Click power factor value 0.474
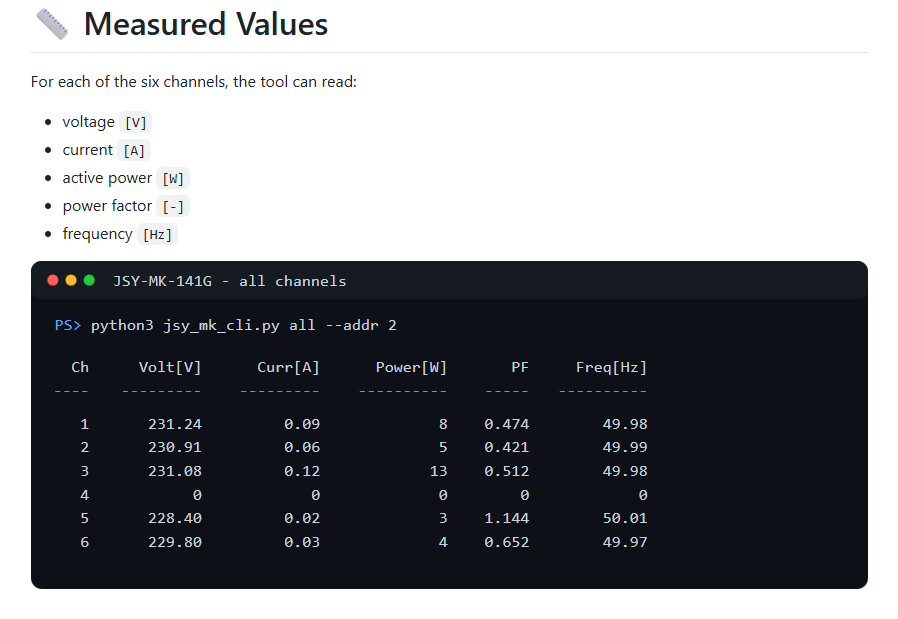 pos(507,424)
